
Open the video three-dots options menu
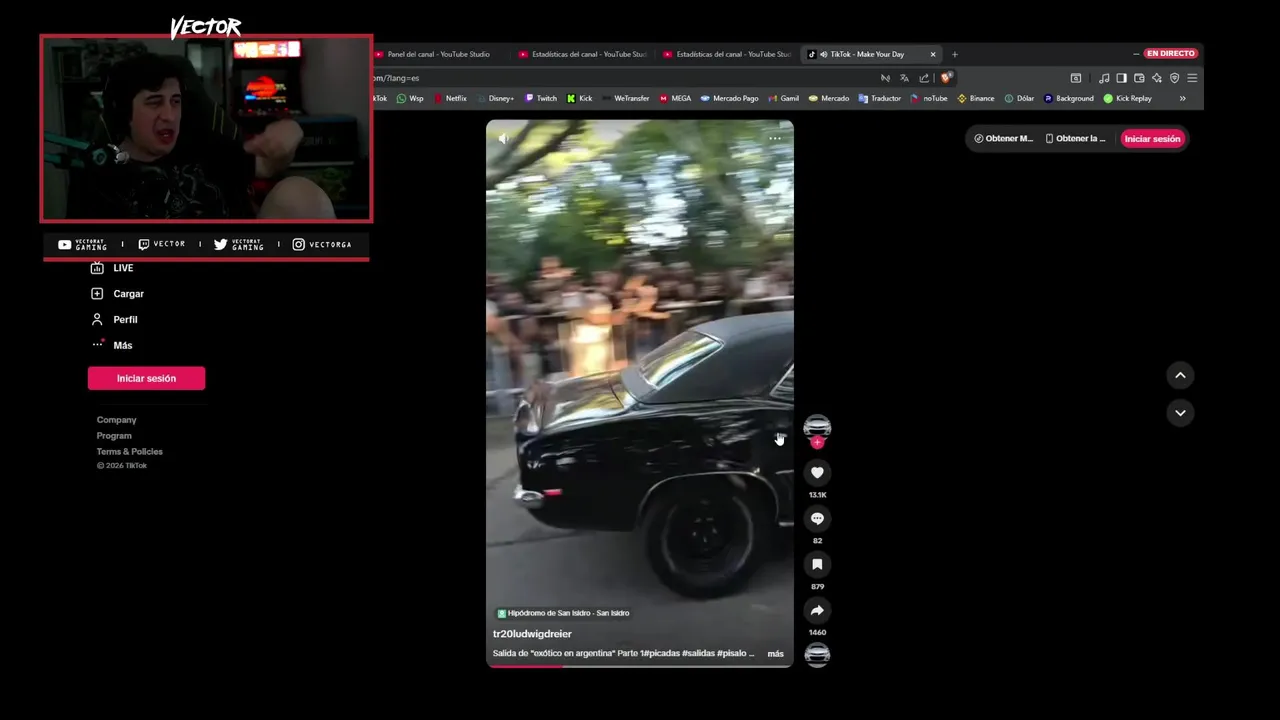[x=775, y=139]
